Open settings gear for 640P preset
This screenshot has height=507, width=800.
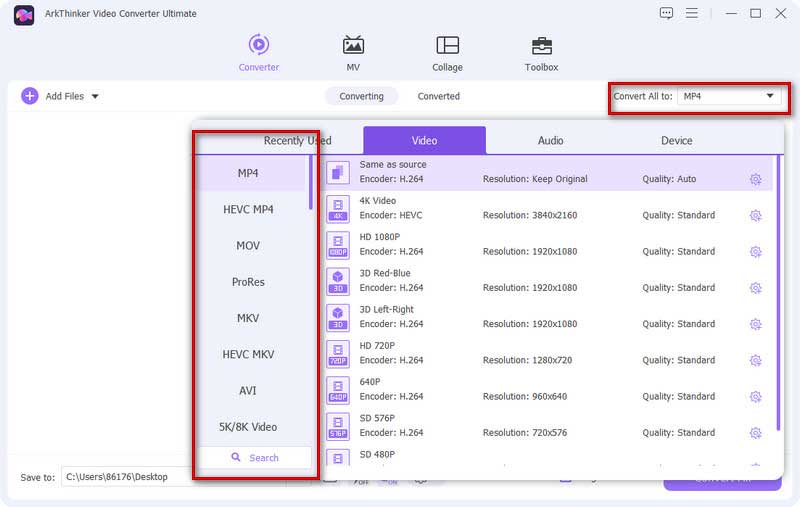coord(756,396)
